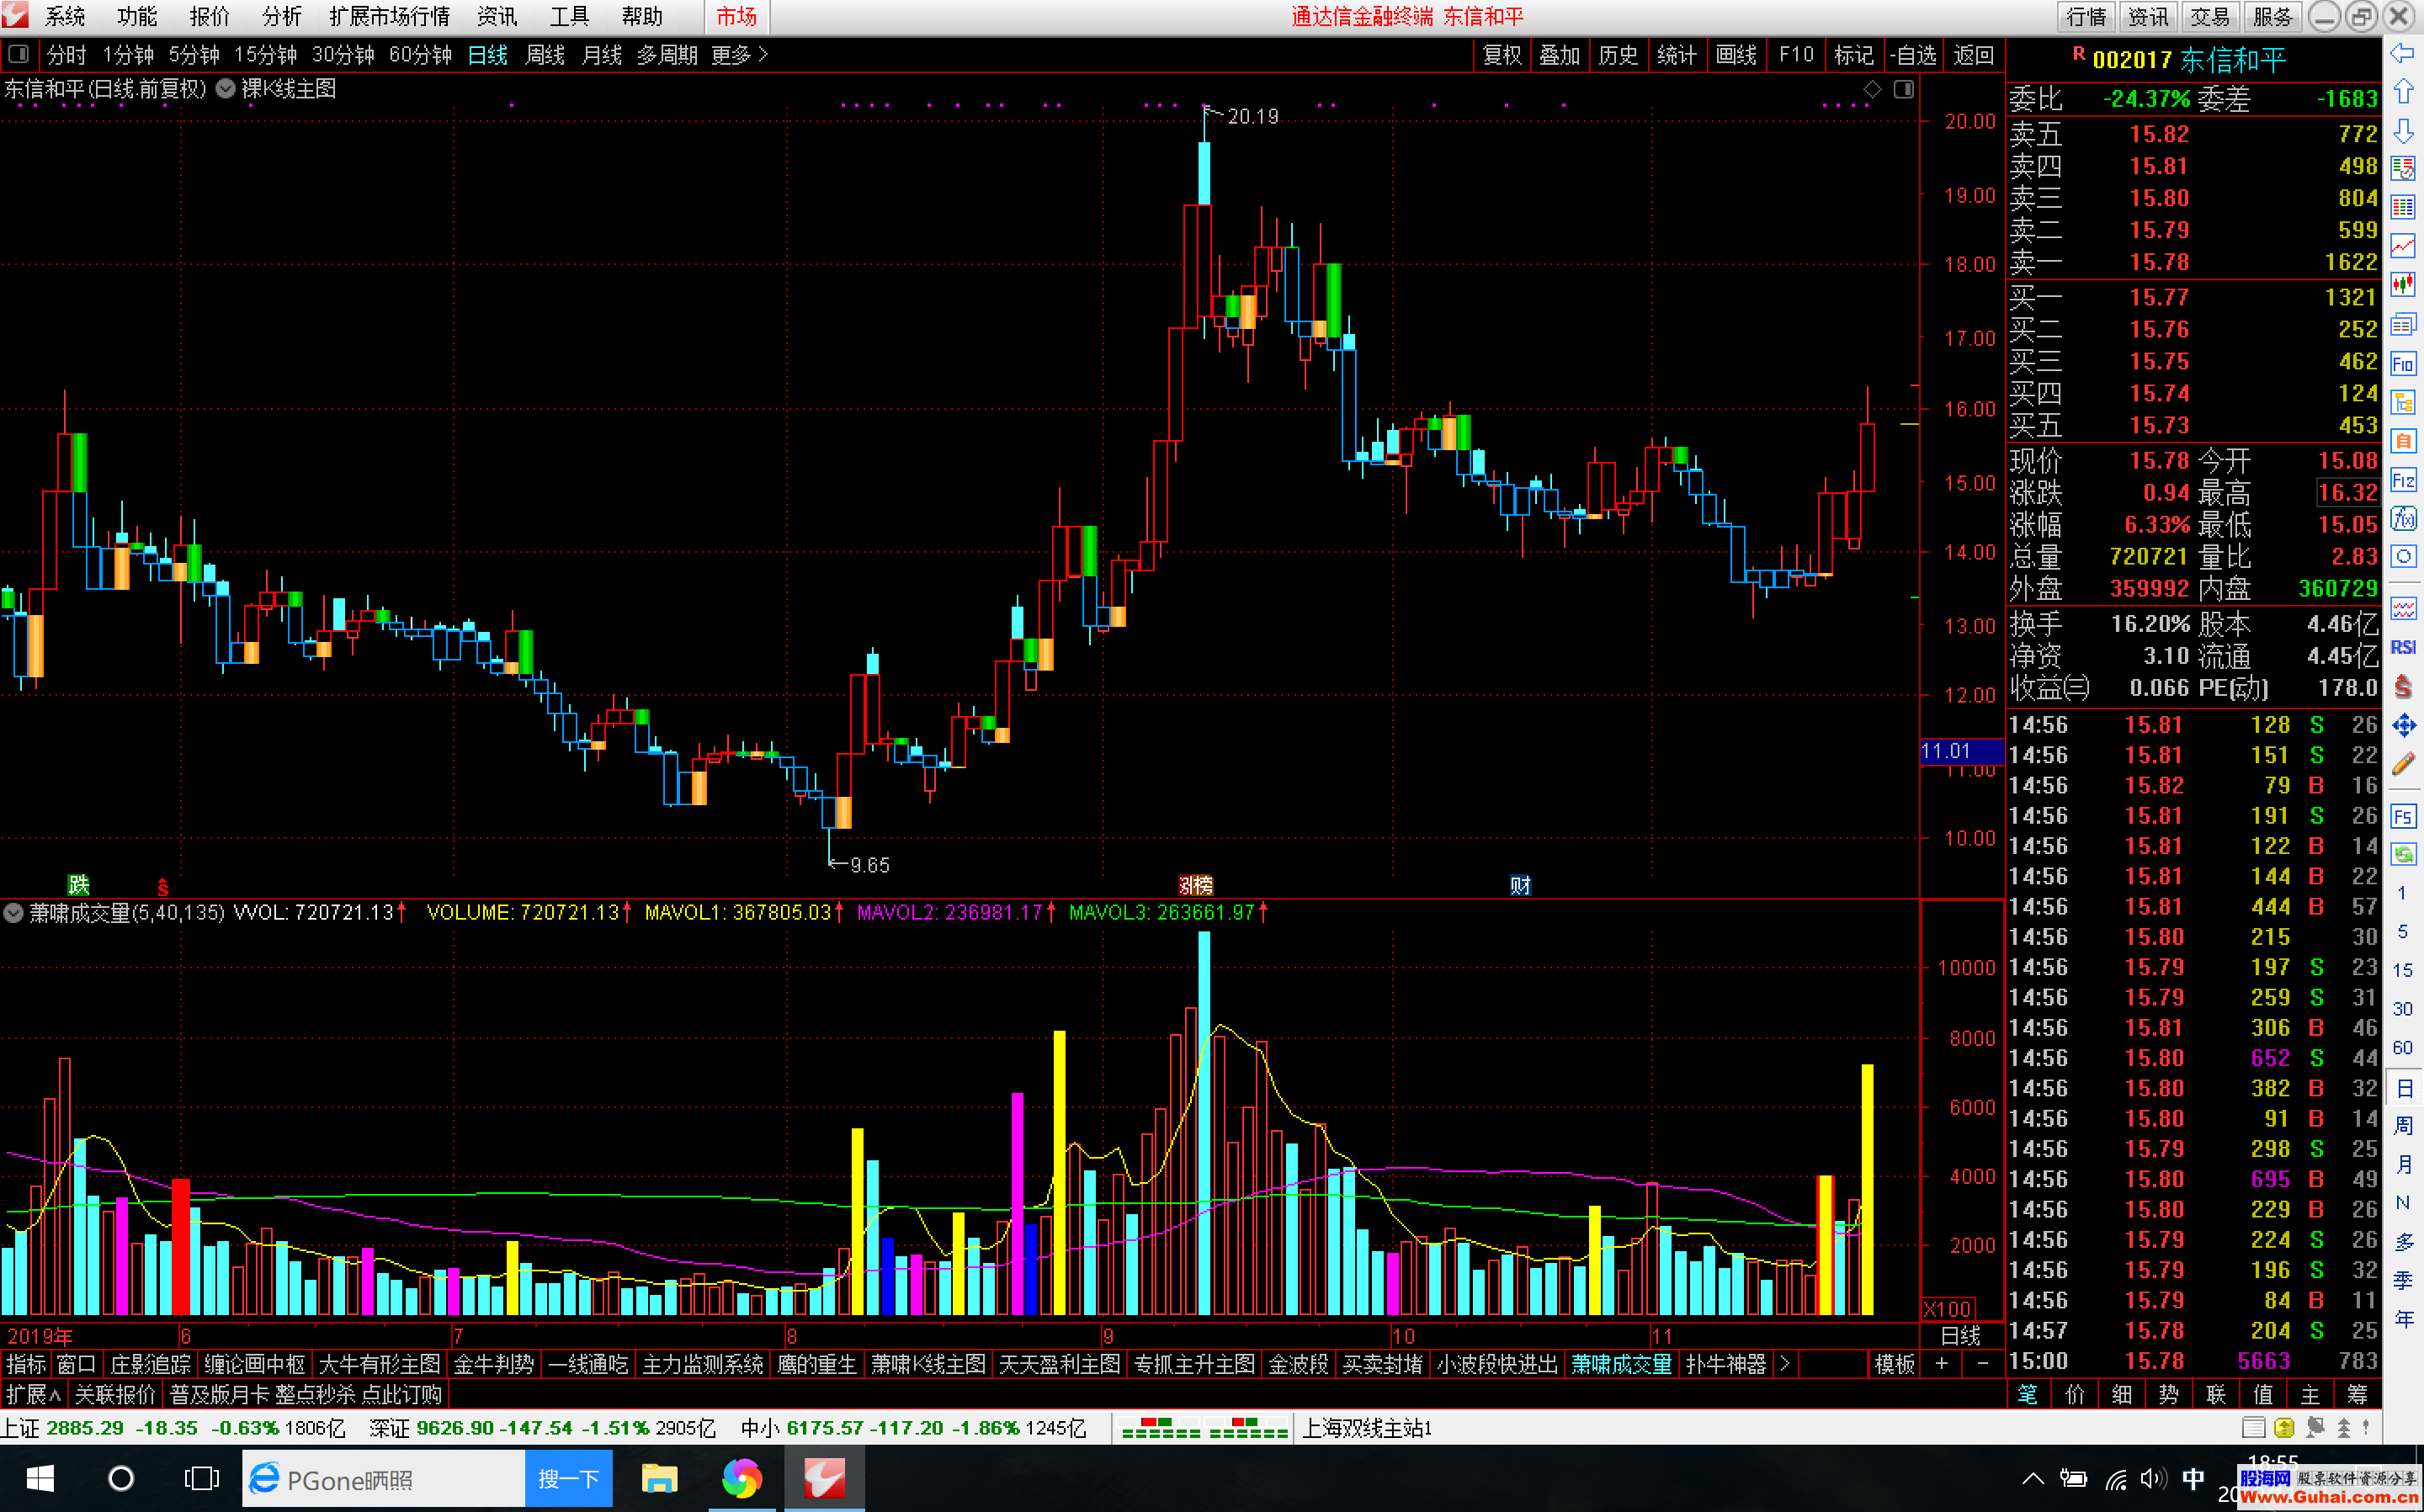Click the 11.01 price marker on axis
This screenshot has height=1512, width=2424.
click(1961, 751)
